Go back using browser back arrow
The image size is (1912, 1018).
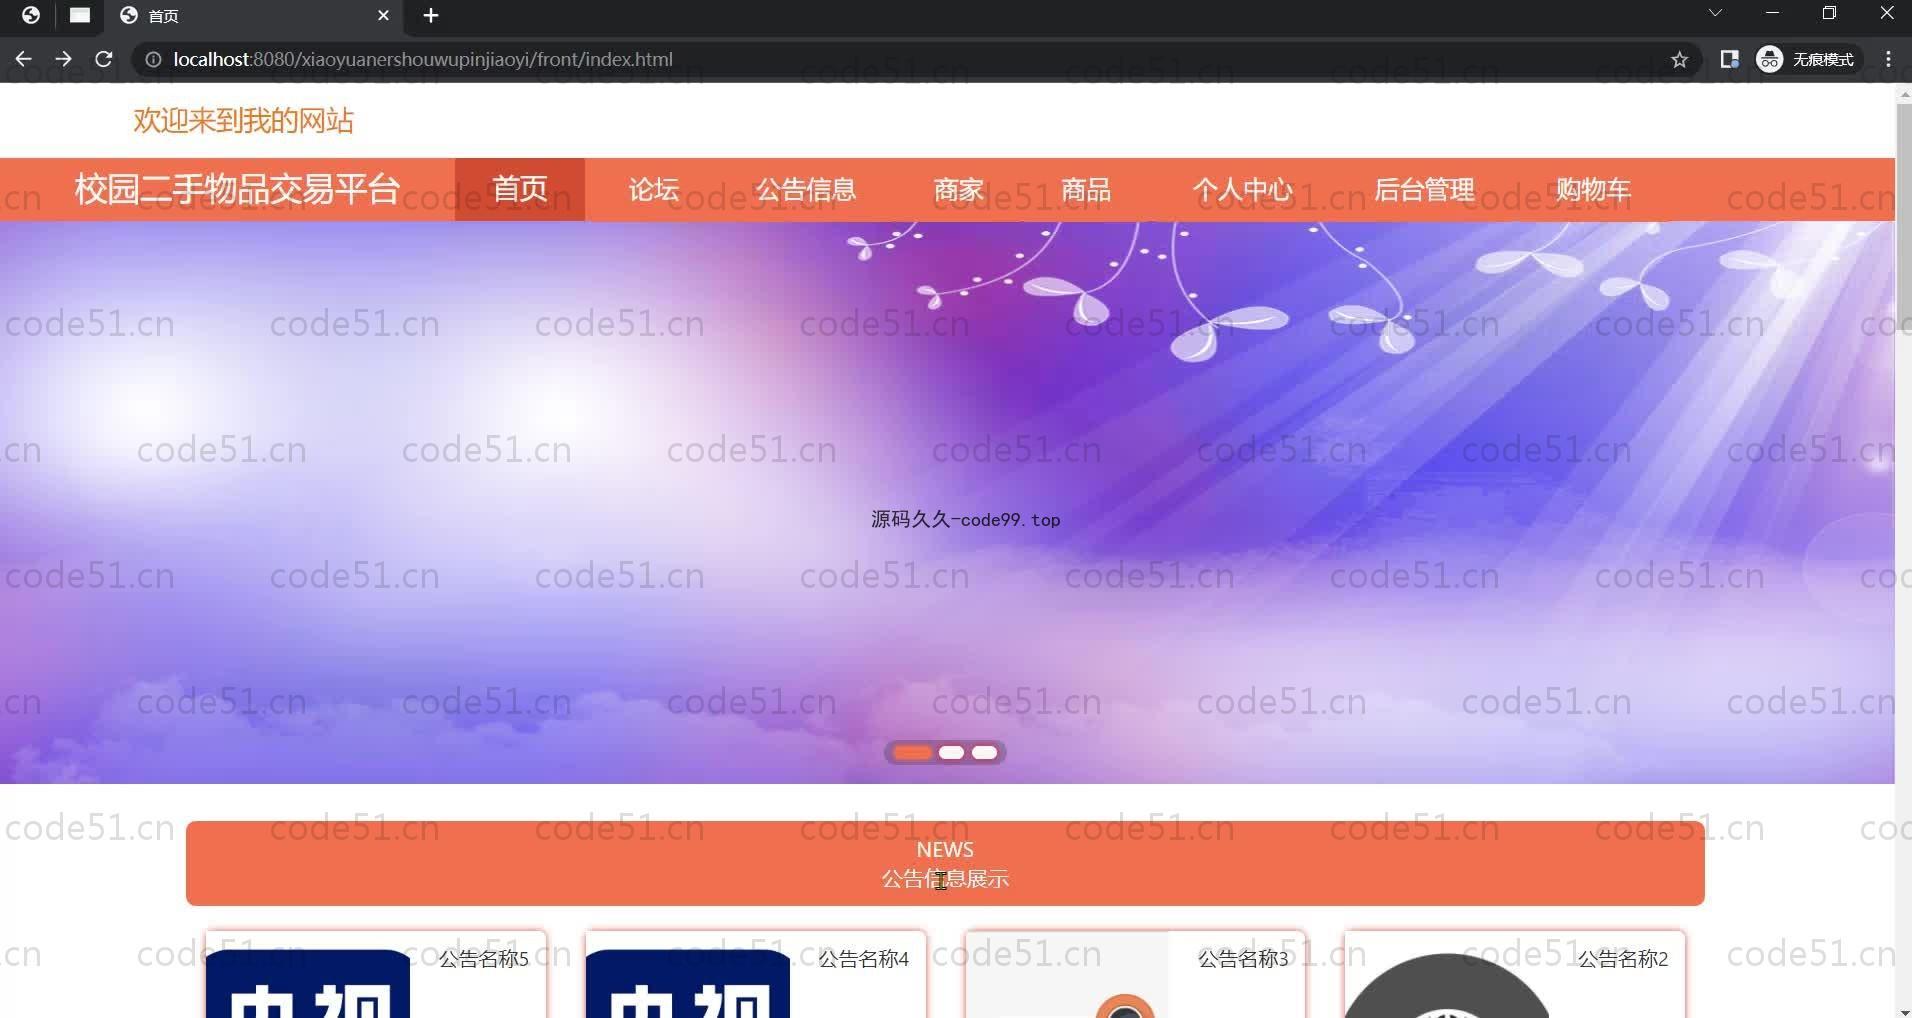[x=23, y=59]
